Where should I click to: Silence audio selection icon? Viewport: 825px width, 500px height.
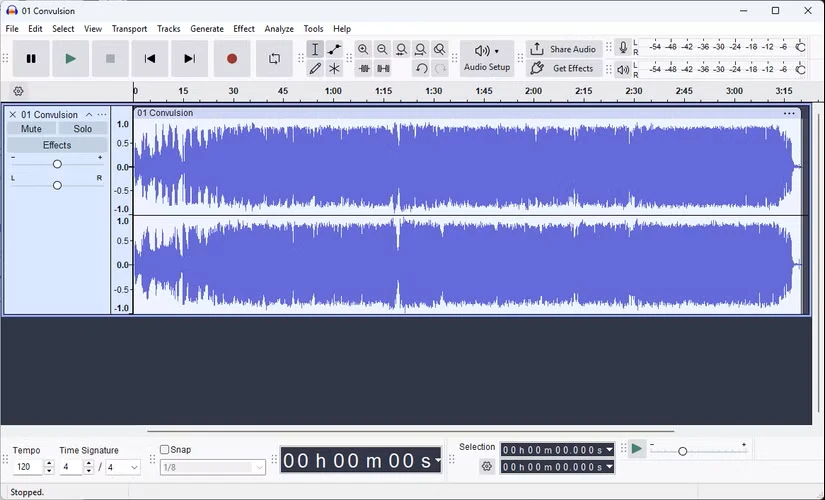pos(384,68)
